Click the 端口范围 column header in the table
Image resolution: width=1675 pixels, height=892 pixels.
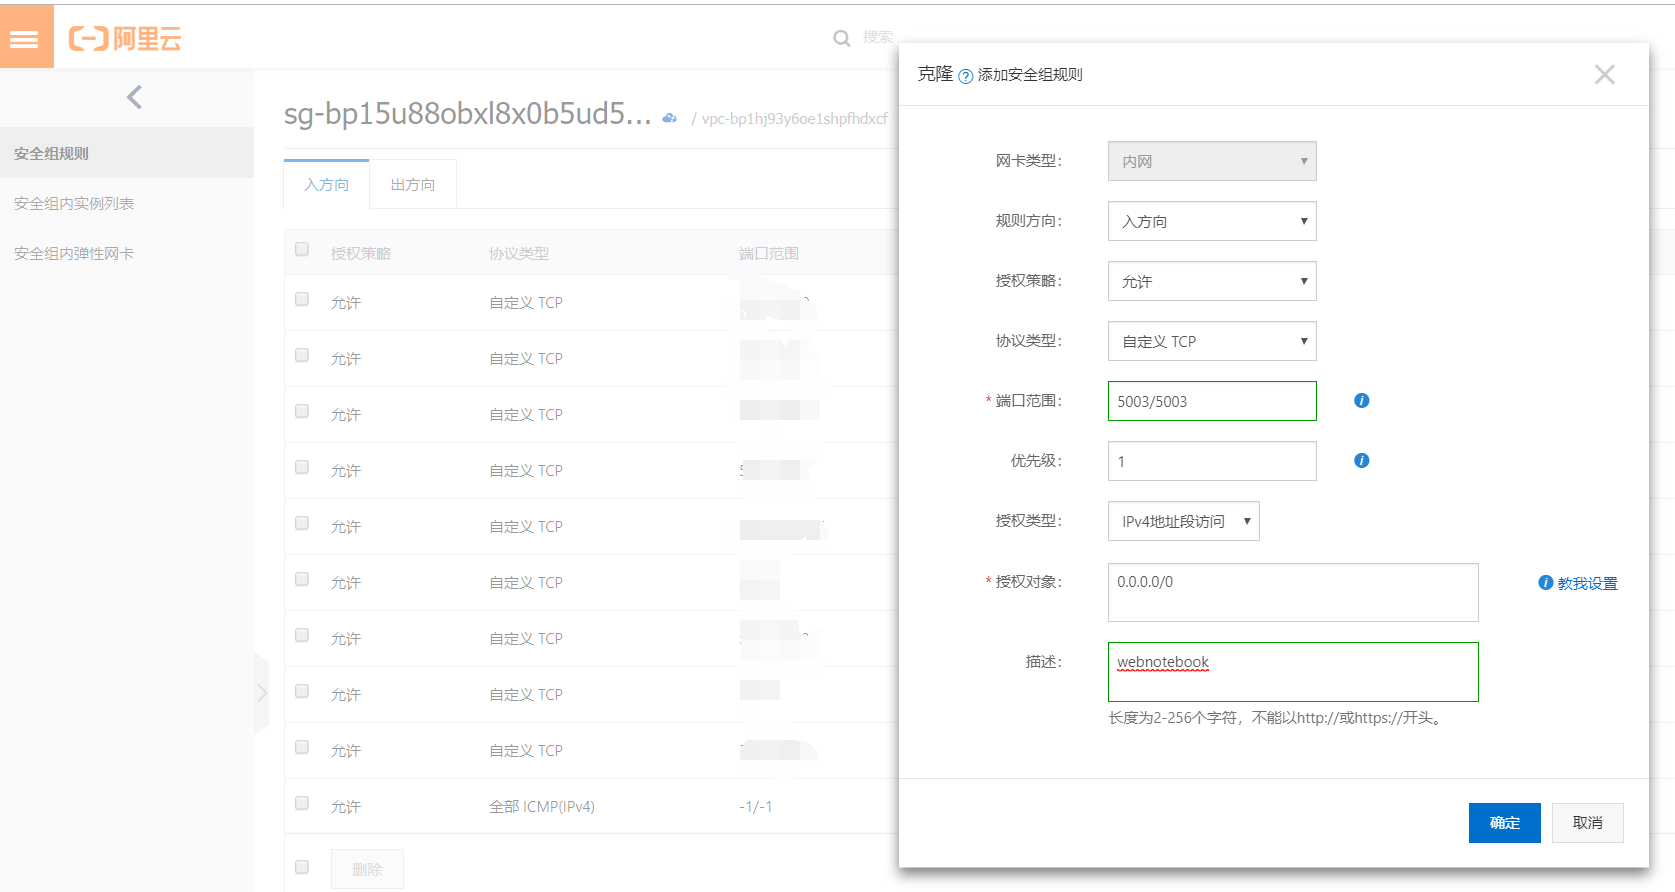(x=769, y=253)
